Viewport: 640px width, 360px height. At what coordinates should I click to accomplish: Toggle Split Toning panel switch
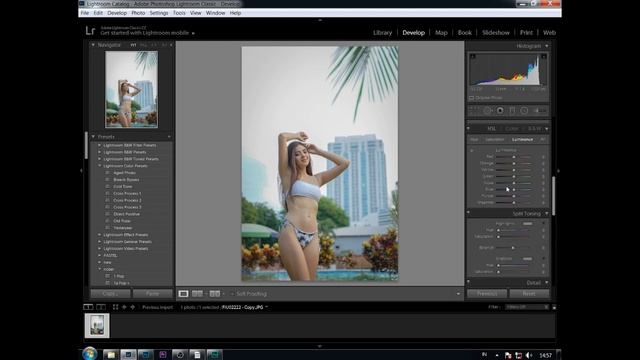[x=469, y=213]
